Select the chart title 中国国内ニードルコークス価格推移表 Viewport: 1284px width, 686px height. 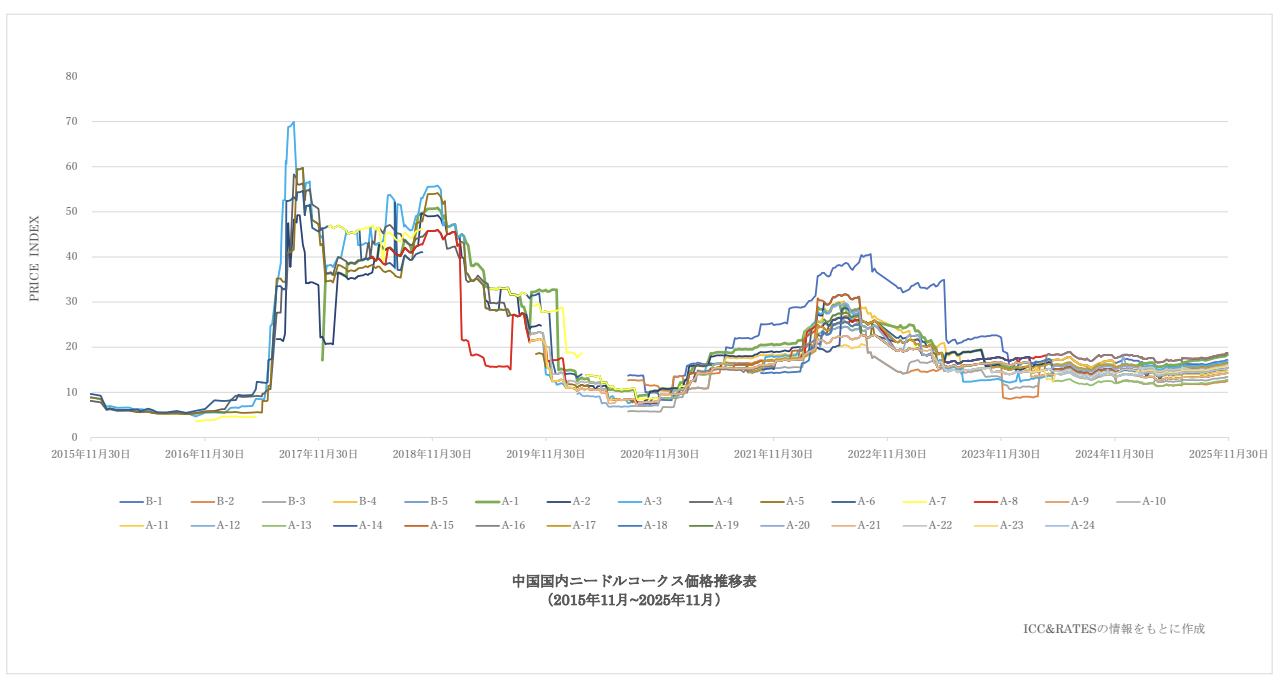(x=634, y=581)
